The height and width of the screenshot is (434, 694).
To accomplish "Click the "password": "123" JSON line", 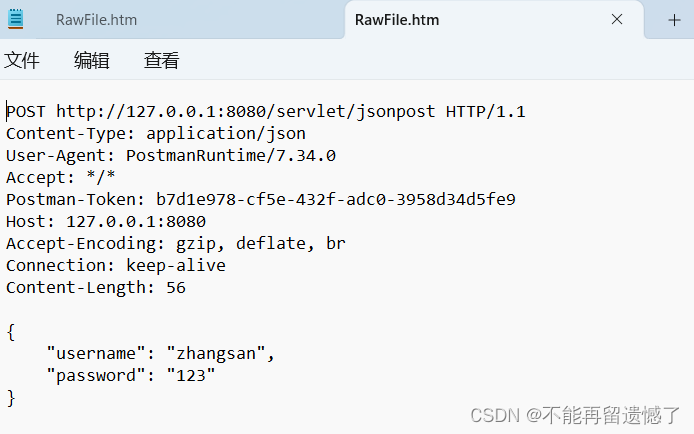I will pyautogui.click(x=131, y=376).
